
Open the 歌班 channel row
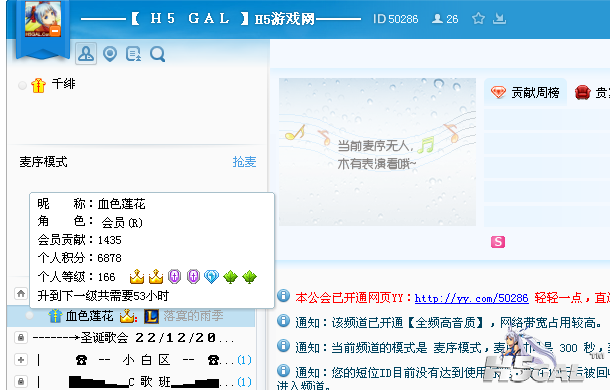coord(144,382)
